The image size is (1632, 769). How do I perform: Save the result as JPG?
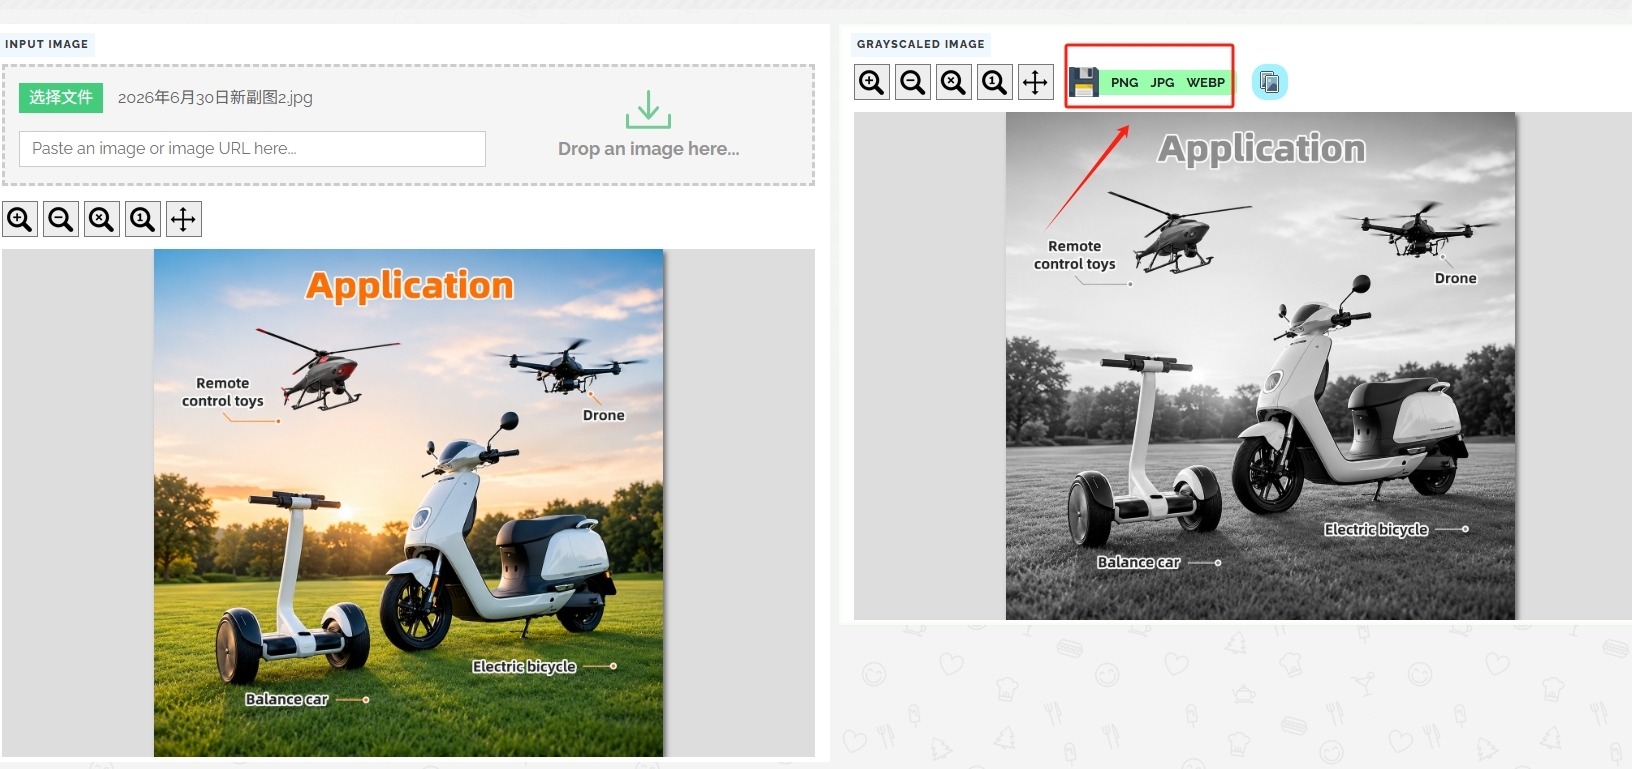click(1162, 82)
